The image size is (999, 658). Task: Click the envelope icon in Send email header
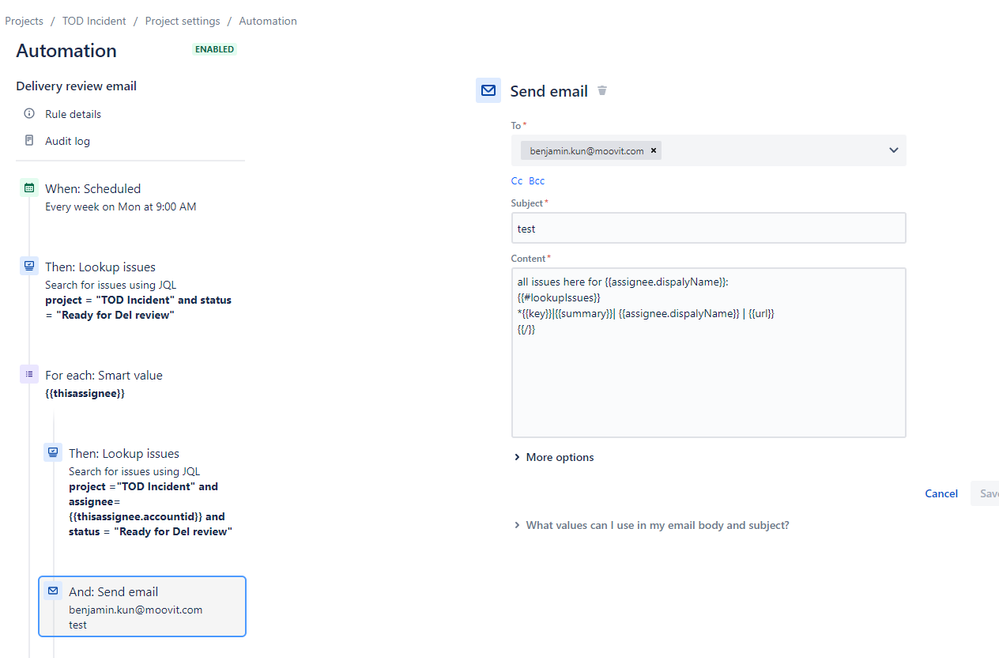[x=488, y=90]
